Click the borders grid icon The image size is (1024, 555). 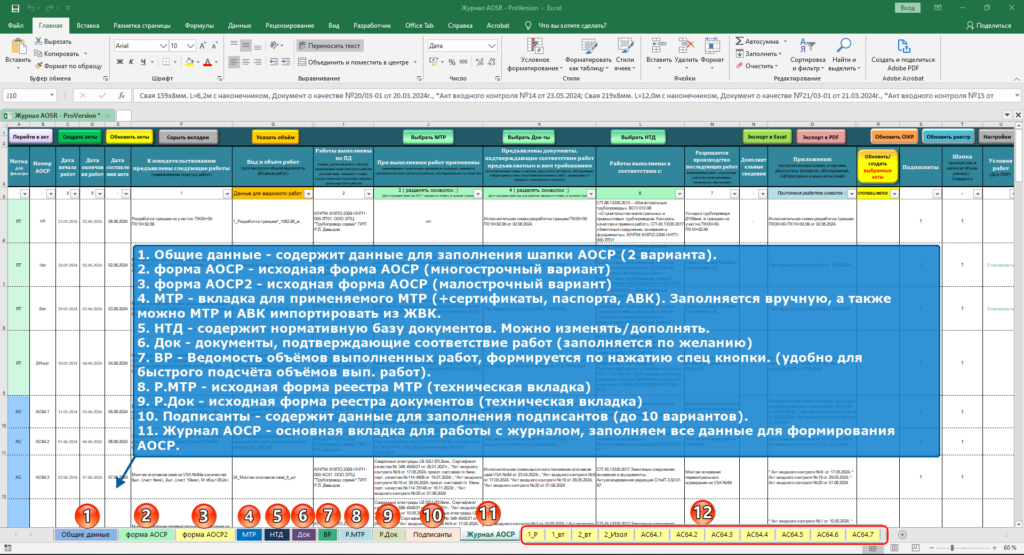pos(166,62)
